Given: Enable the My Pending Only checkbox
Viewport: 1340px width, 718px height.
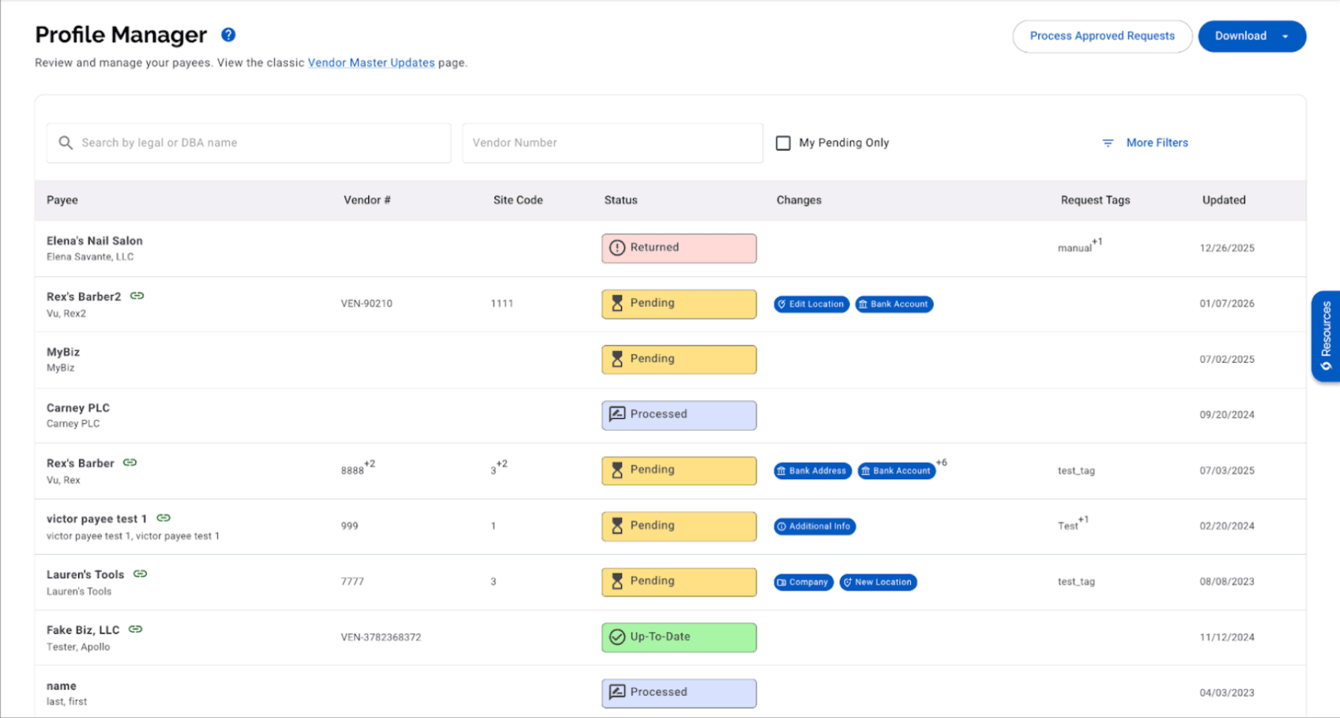Looking at the screenshot, I should pos(783,143).
